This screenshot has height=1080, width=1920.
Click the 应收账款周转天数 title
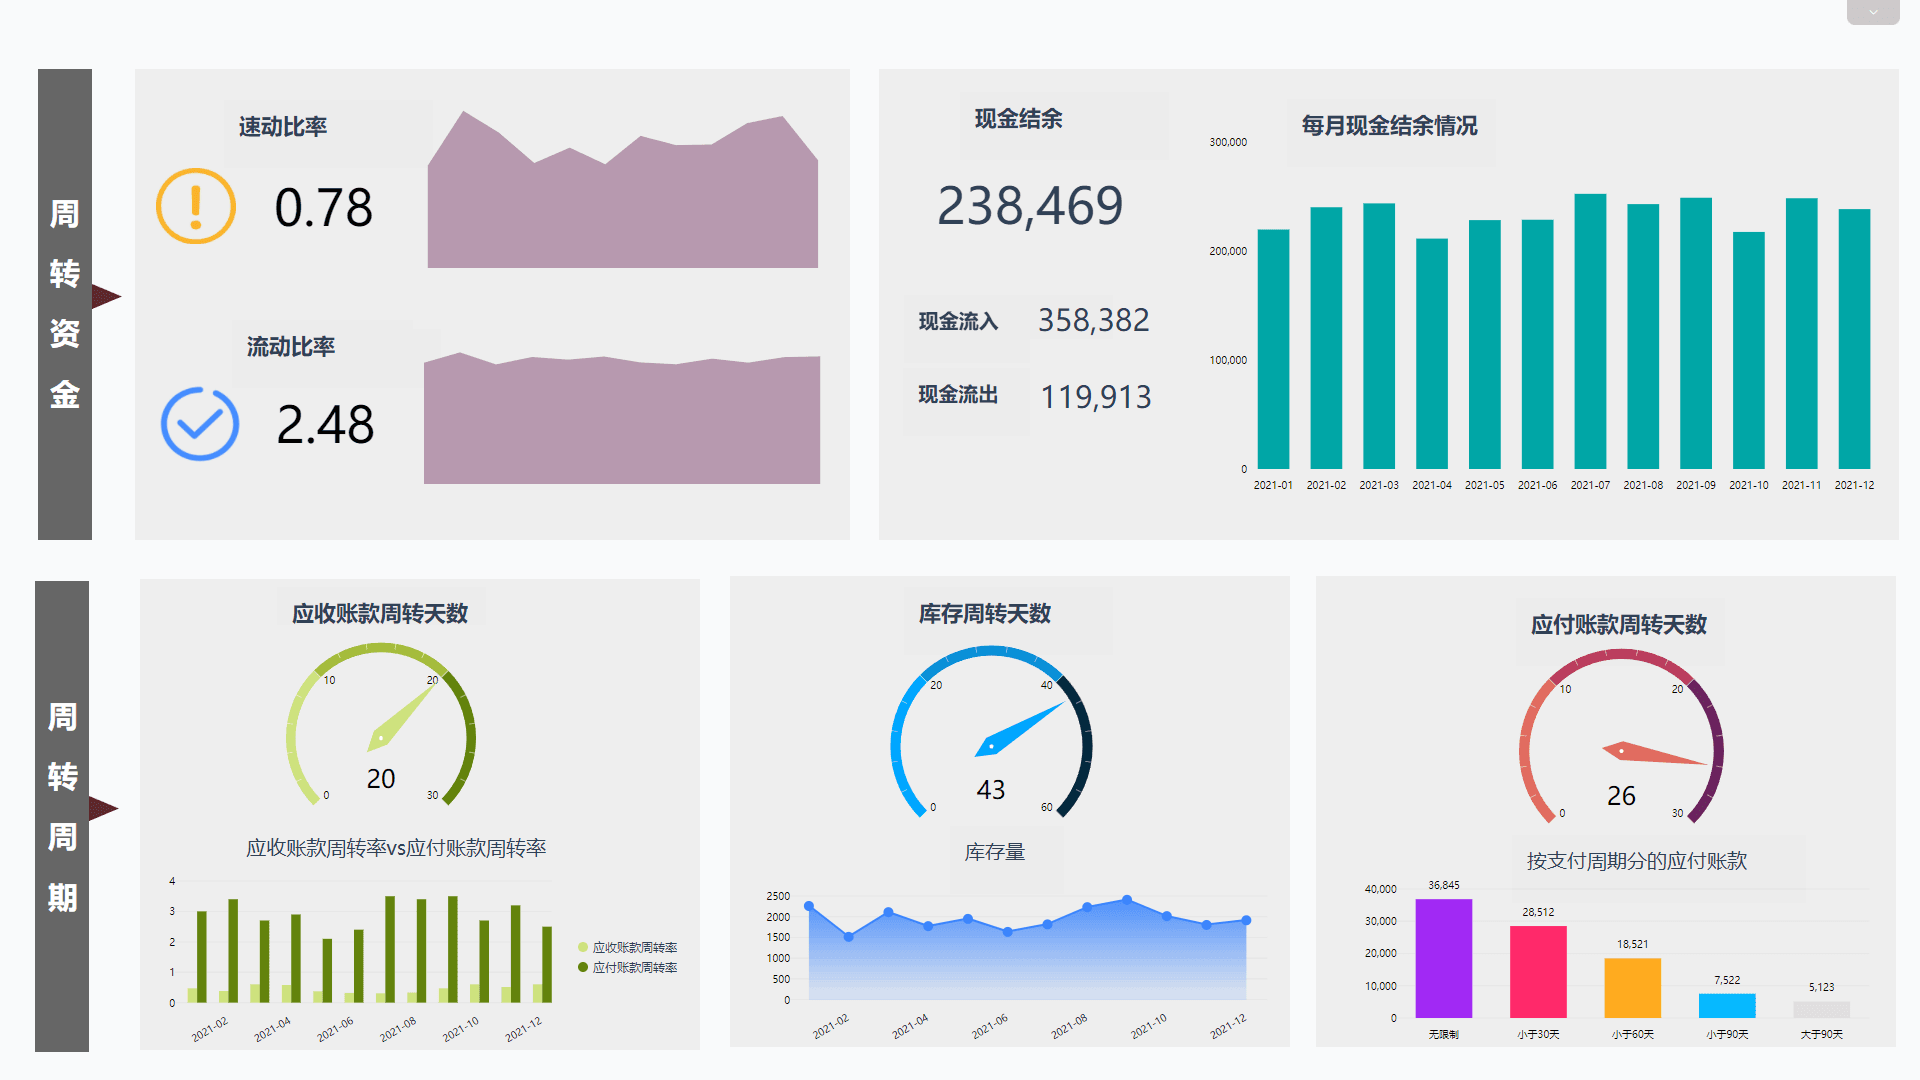[x=380, y=614]
